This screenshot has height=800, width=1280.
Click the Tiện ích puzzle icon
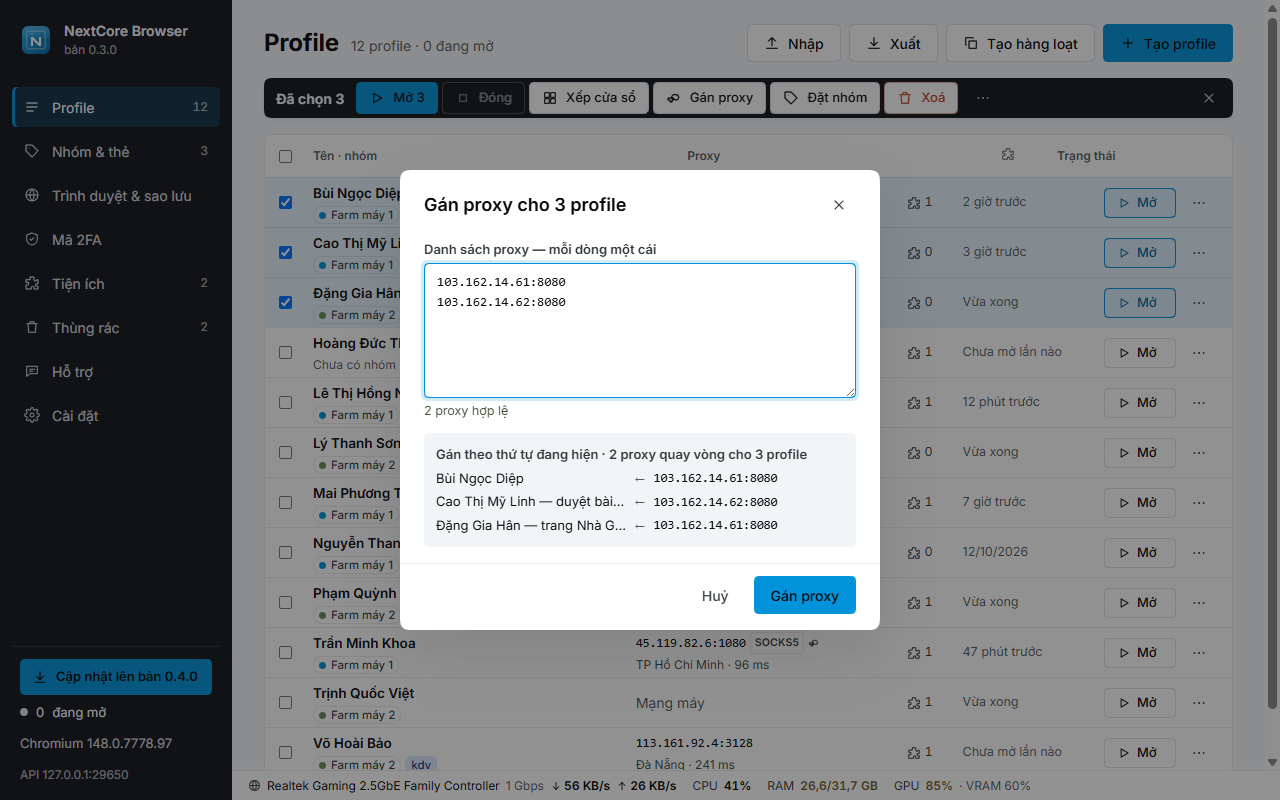32,283
